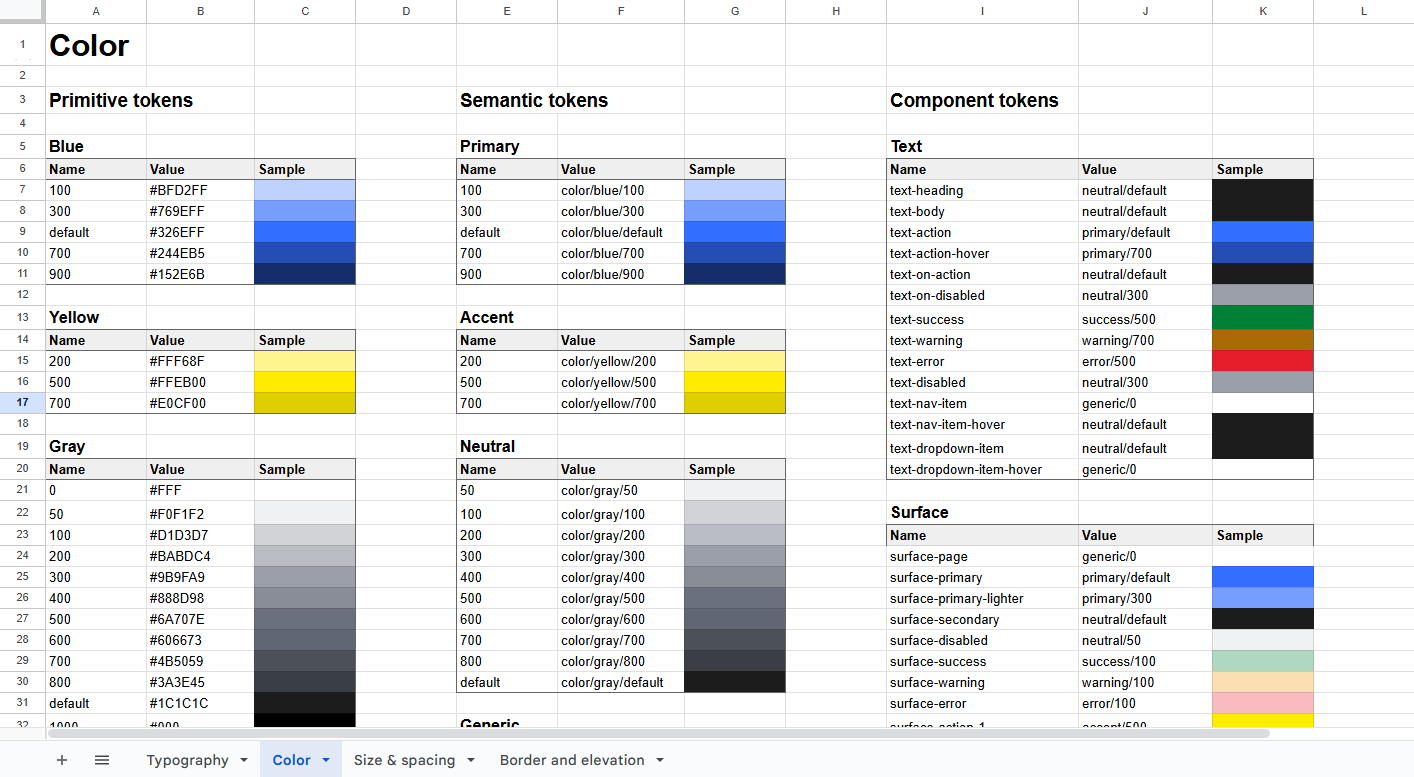
Task: Click the add new sheet plus icon
Action: 62,760
